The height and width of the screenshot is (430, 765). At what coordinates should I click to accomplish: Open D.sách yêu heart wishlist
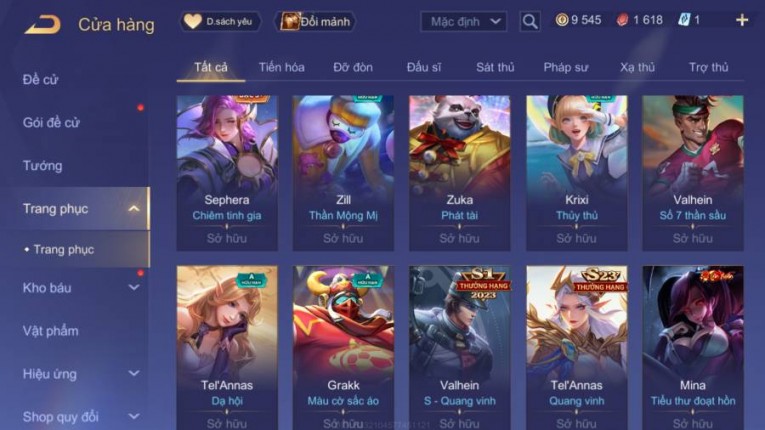point(220,21)
